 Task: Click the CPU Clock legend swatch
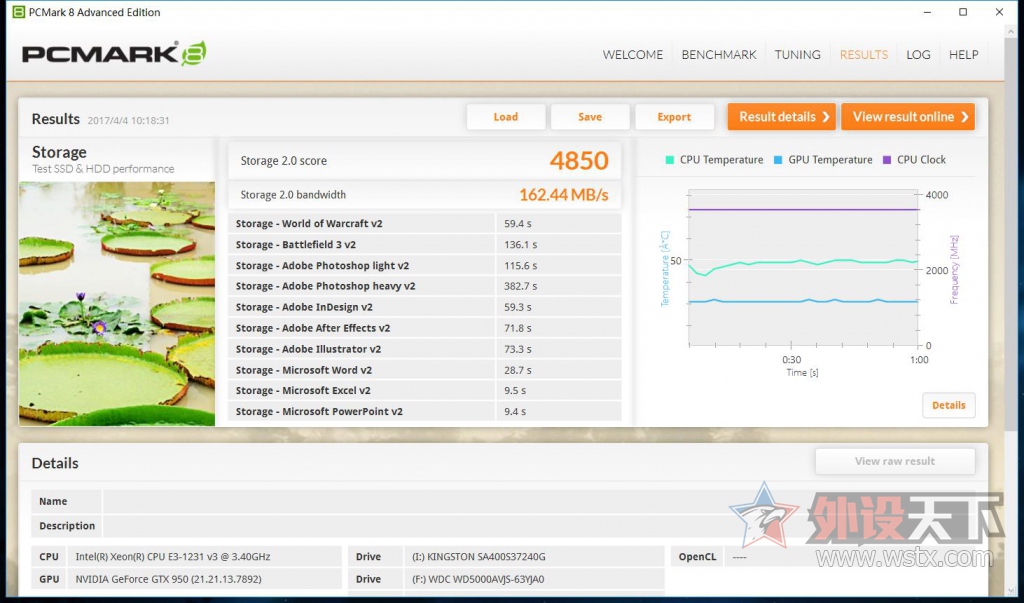887,160
